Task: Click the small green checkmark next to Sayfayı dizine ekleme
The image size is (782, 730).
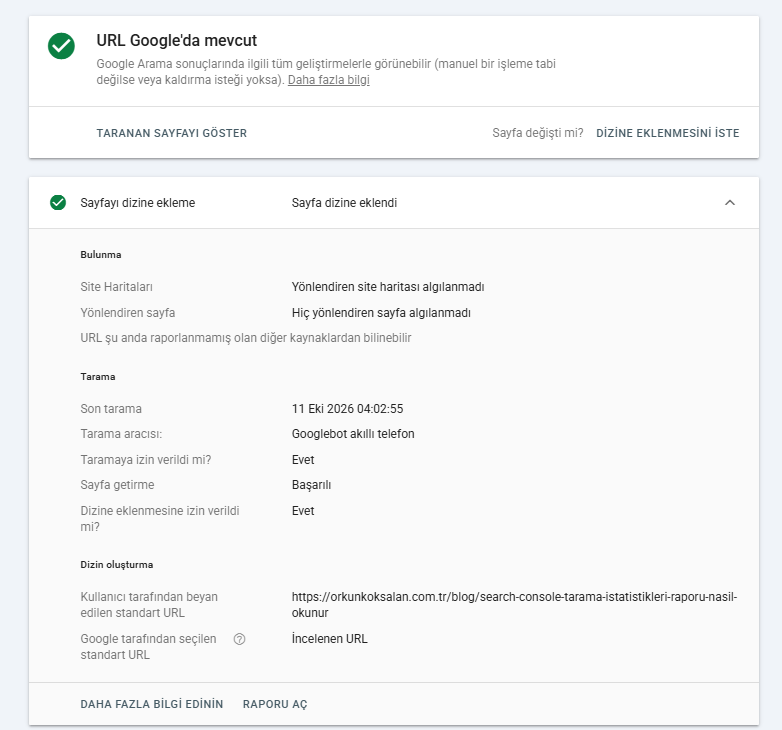Action: coord(58,202)
